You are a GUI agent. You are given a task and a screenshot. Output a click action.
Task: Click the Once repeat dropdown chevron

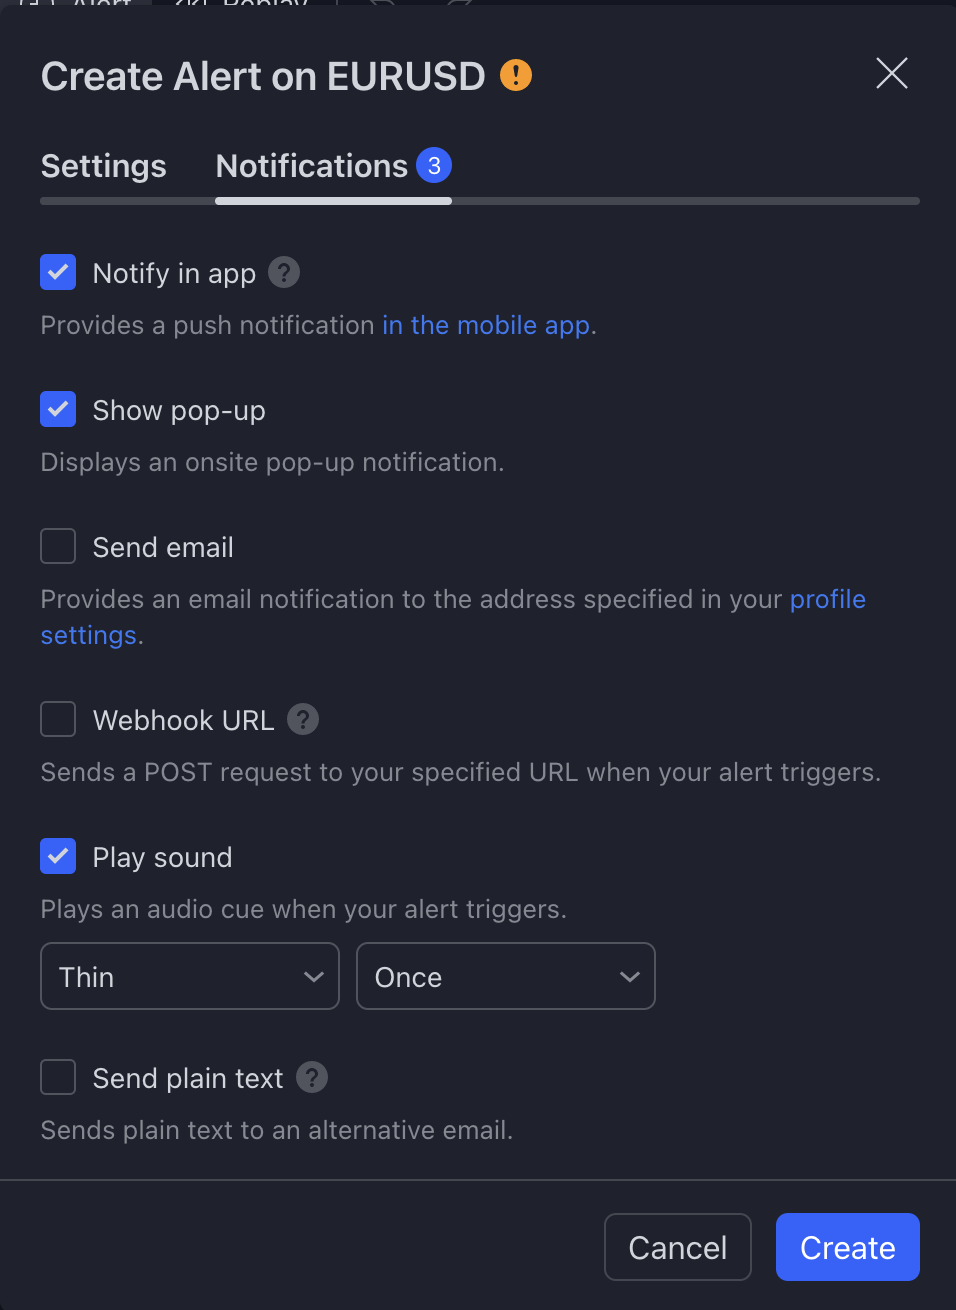(630, 976)
